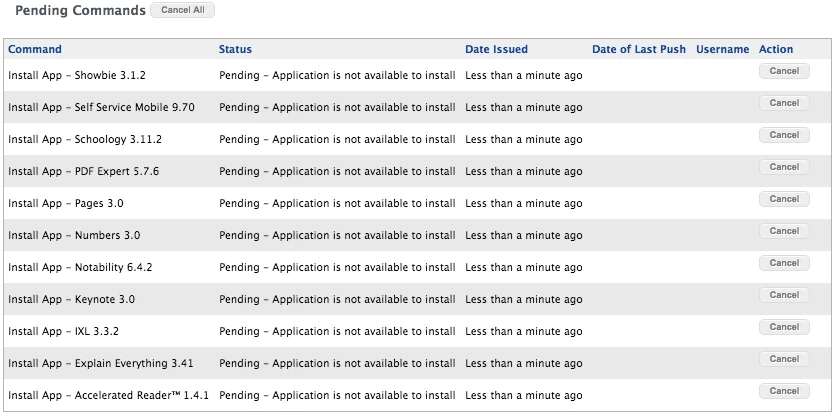Cancel the Pages 3.0 install command
This screenshot has height=418, width=838.
pos(784,199)
